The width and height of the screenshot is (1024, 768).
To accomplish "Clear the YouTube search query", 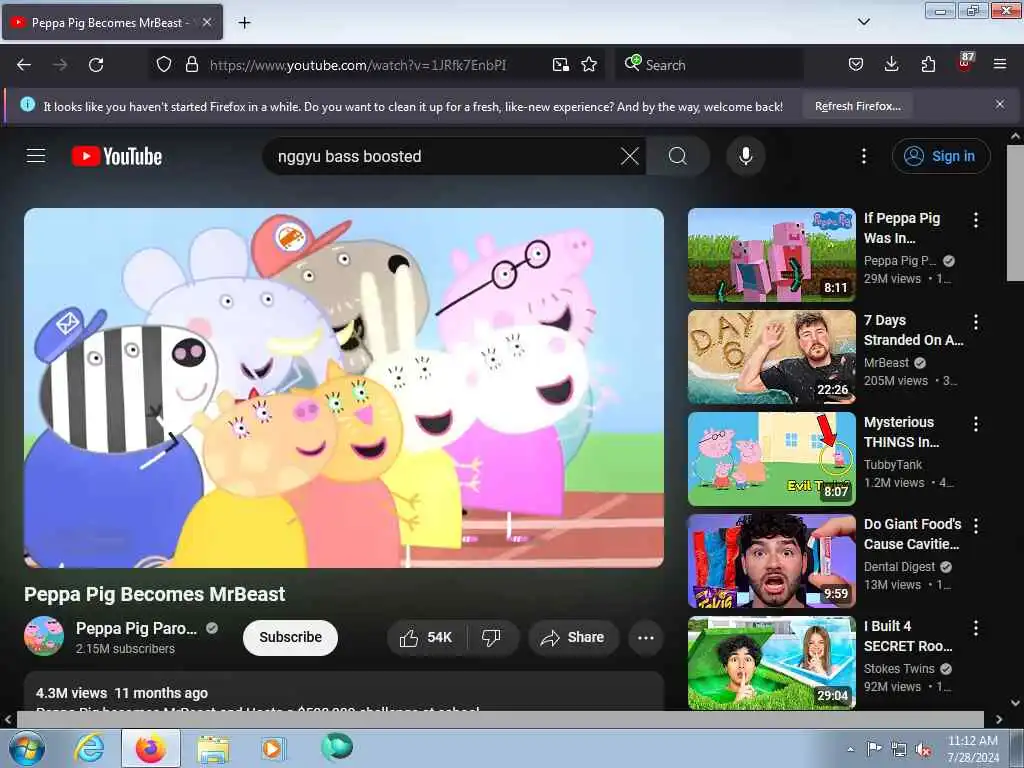I will pyautogui.click(x=630, y=156).
